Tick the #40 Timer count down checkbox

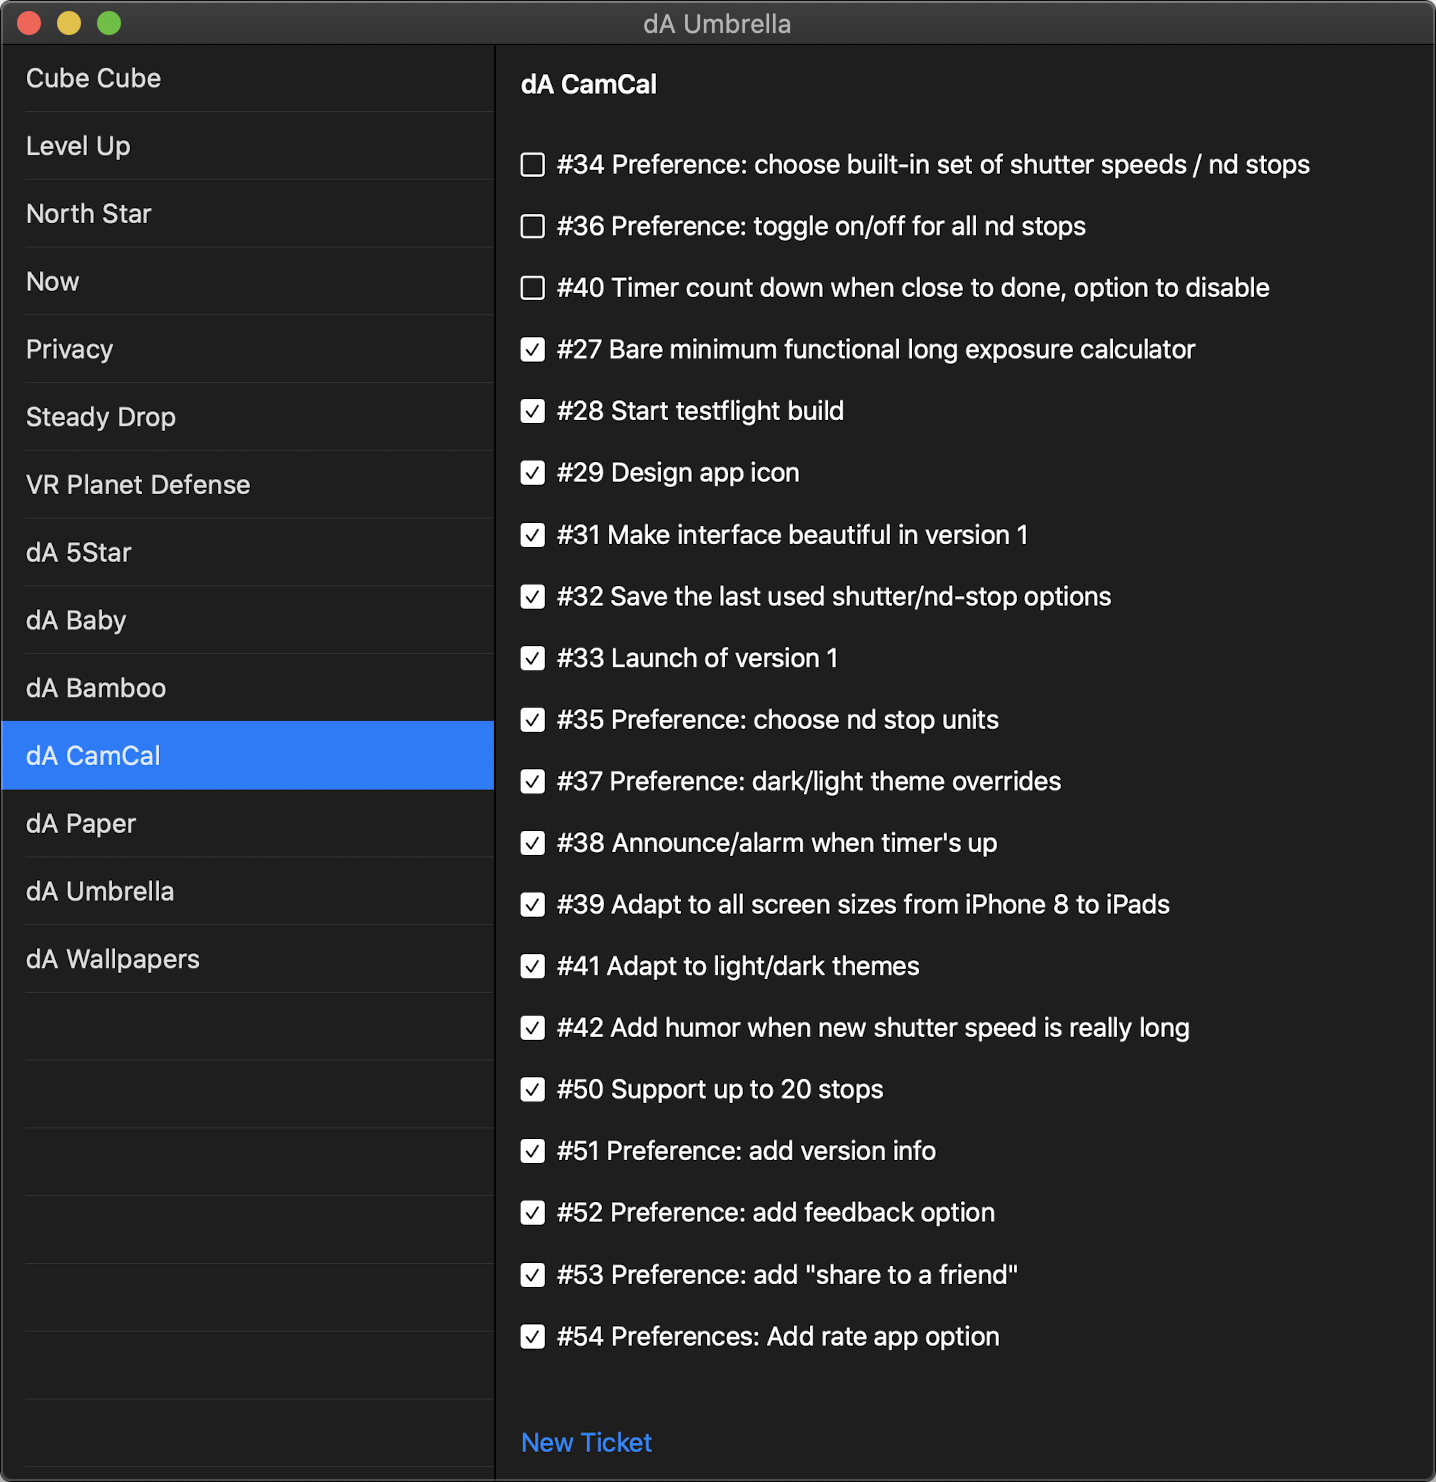pos(533,288)
